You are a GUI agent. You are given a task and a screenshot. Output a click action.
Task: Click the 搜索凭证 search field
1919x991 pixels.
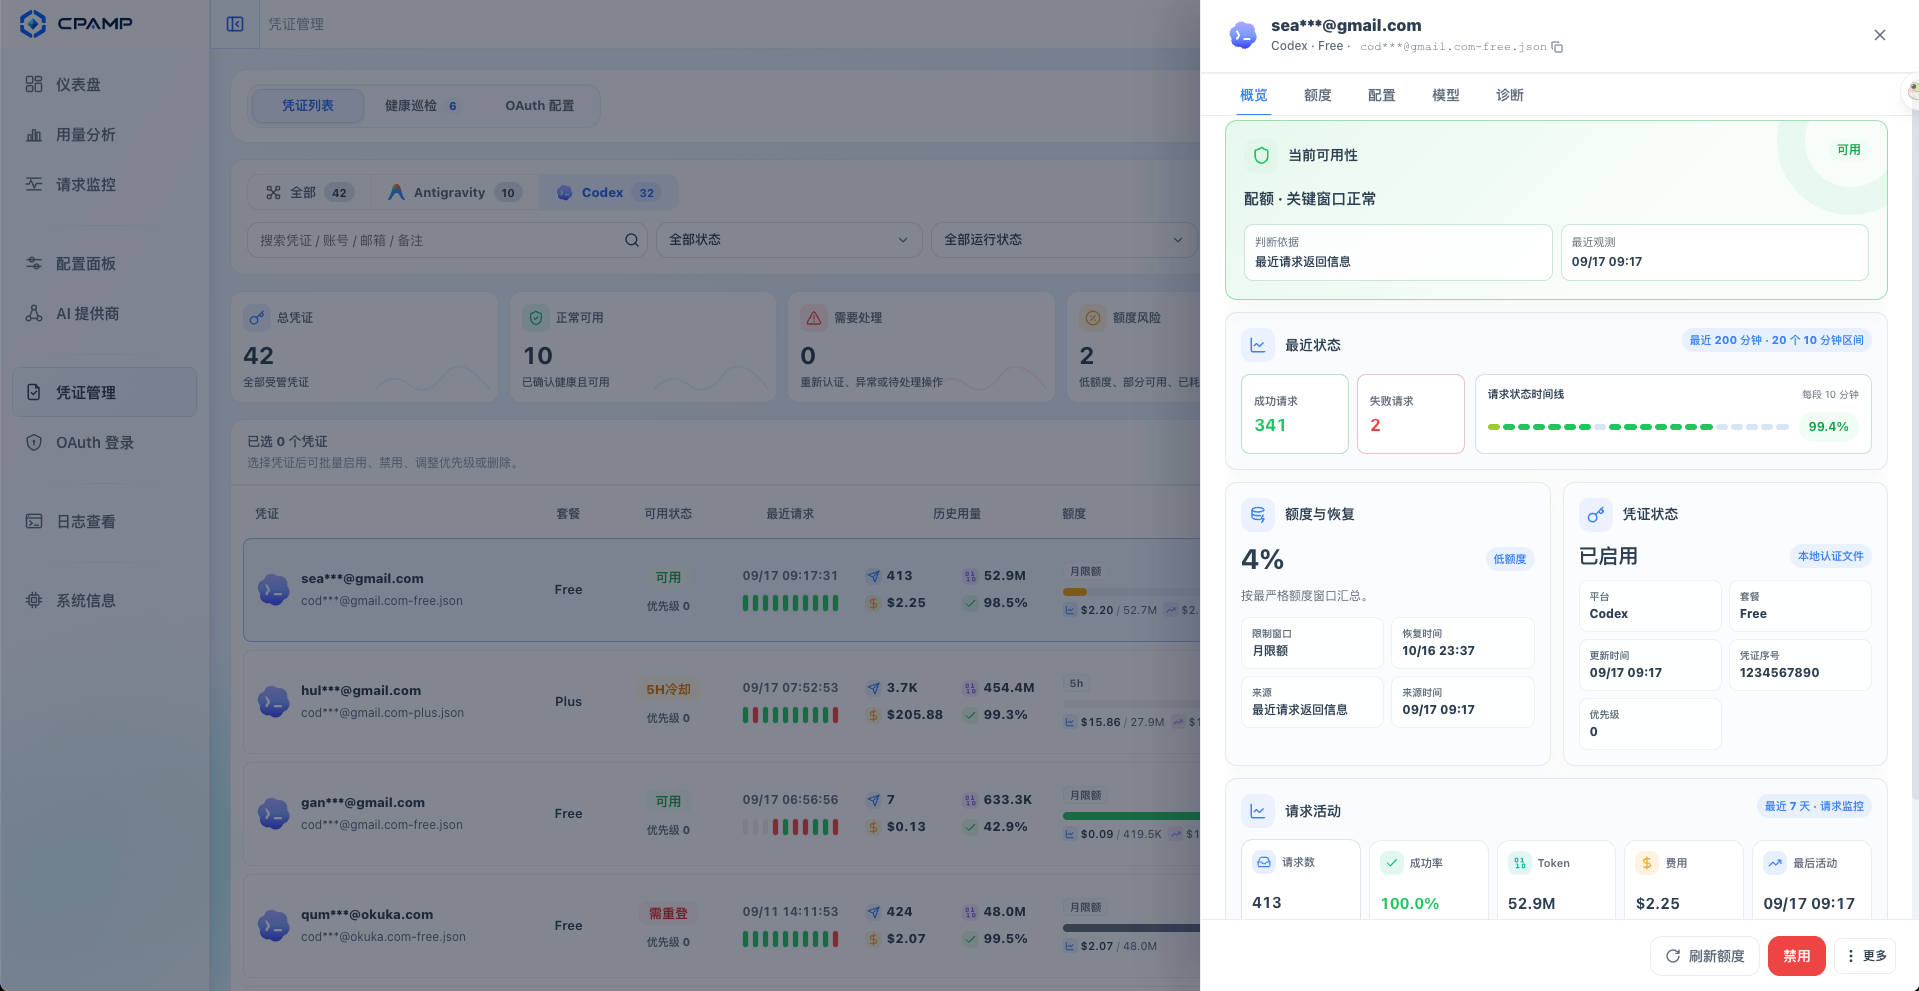(448, 240)
